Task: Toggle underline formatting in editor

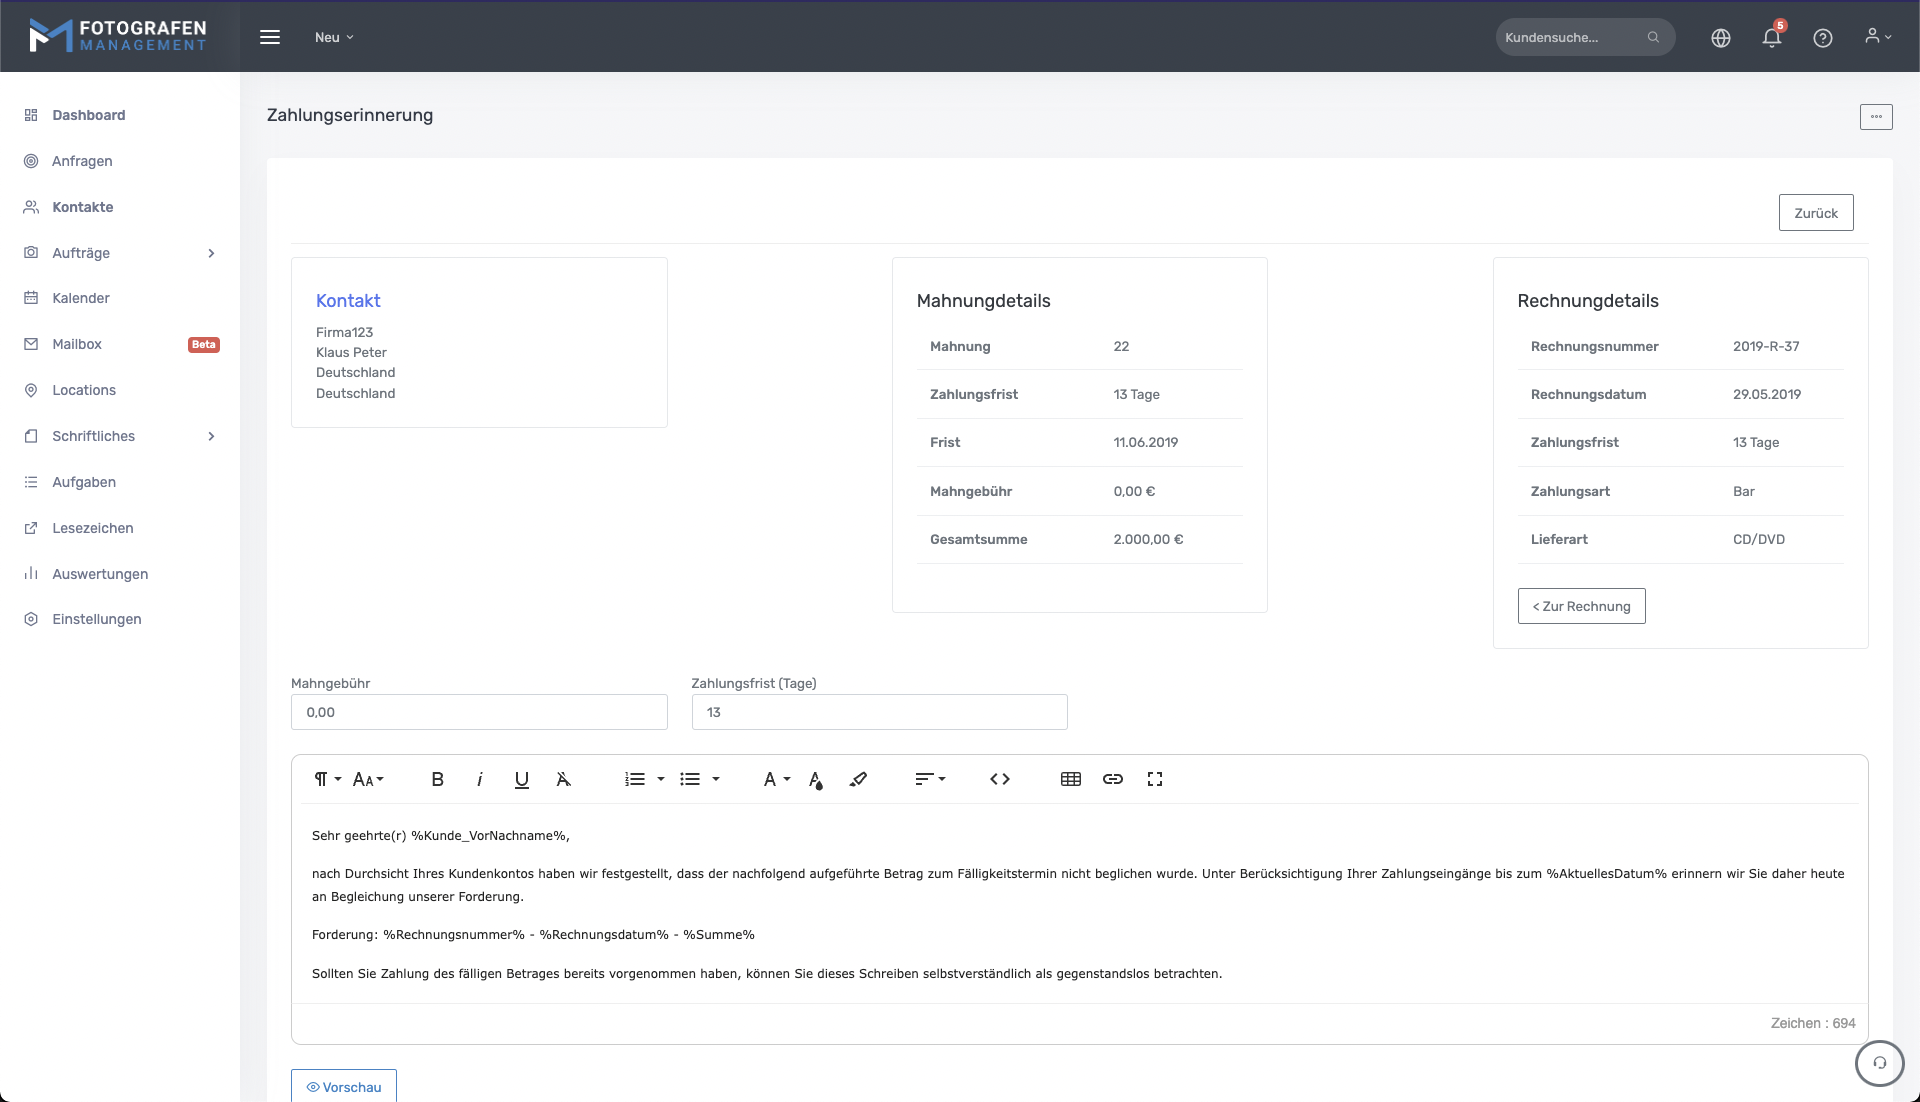Action: pyautogui.click(x=521, y=780)
